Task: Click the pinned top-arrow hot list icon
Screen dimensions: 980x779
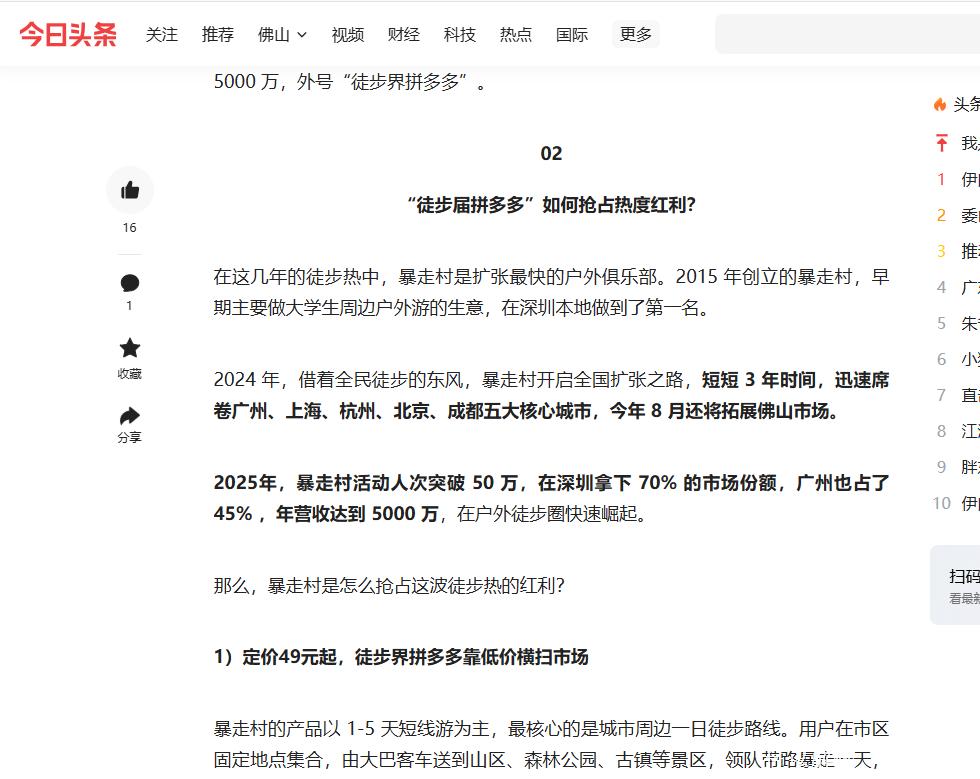Action: [941, 143]
